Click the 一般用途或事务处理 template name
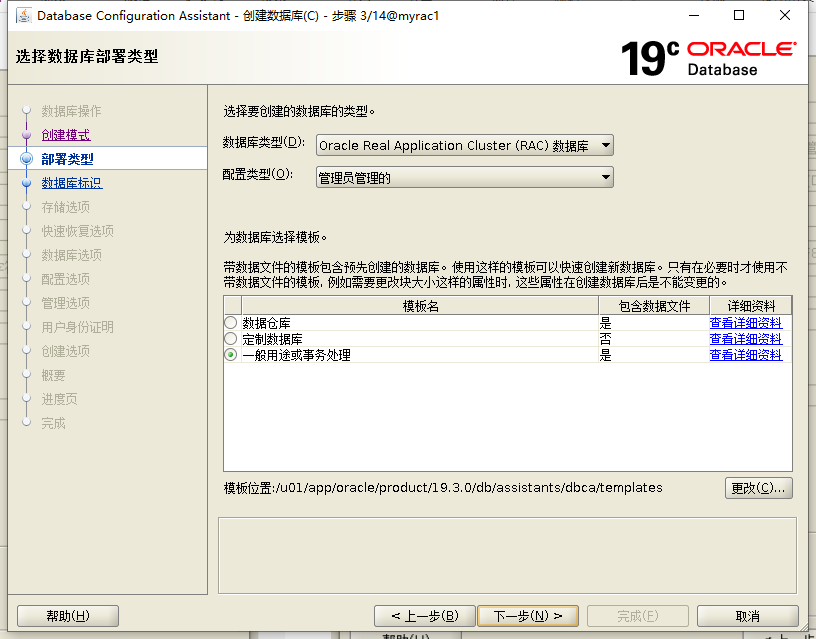This screenshot has height=639, width=816. pos(296,355)
